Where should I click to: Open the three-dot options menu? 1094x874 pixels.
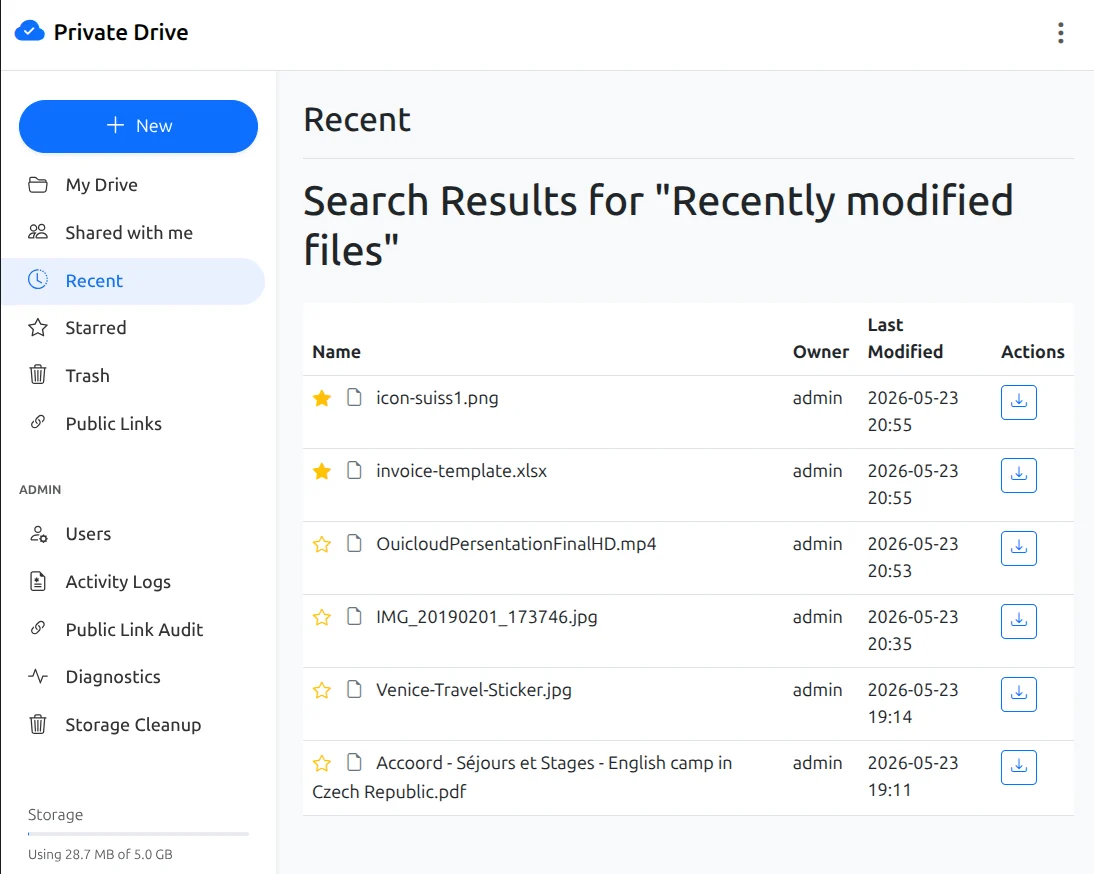pyautogui.click(x=1060, y=33)
